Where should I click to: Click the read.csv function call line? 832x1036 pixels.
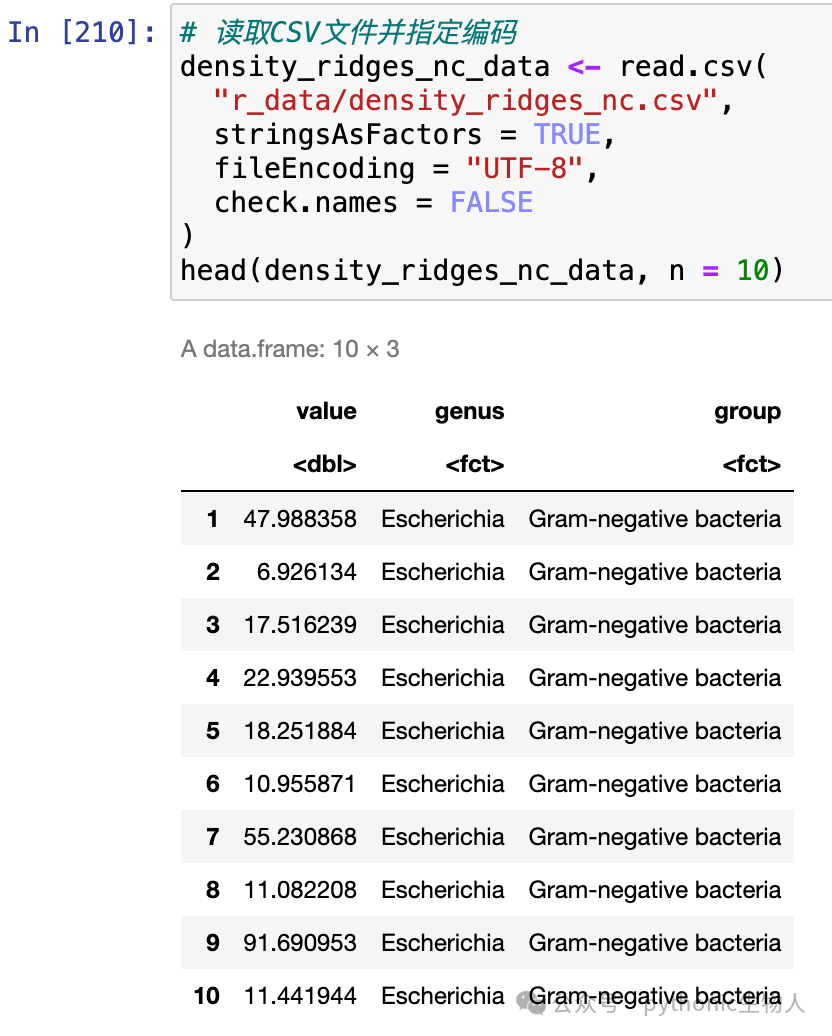pyautogui.click(x=473, y=67)
